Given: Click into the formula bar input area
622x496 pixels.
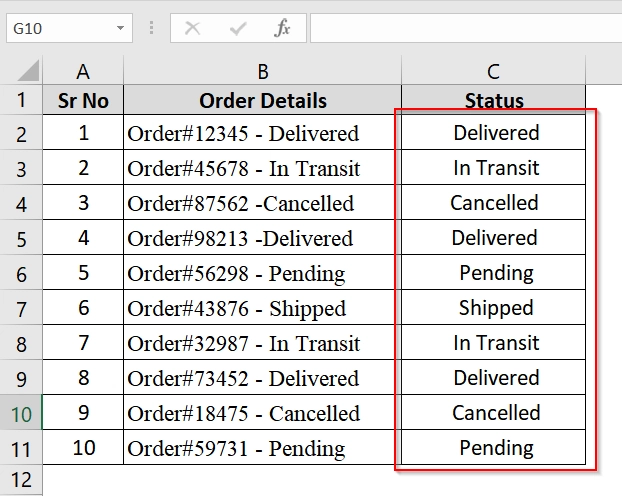Looking at the screenshot, I should (x=466, y=28).
